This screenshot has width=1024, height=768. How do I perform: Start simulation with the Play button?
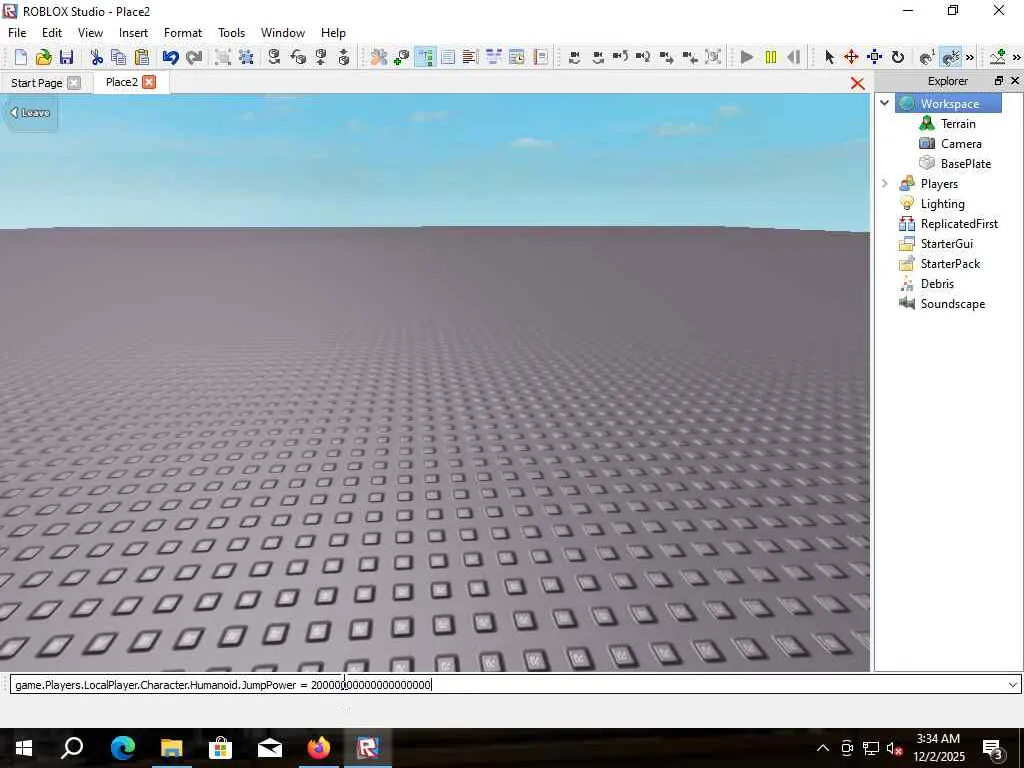point(747,57)
